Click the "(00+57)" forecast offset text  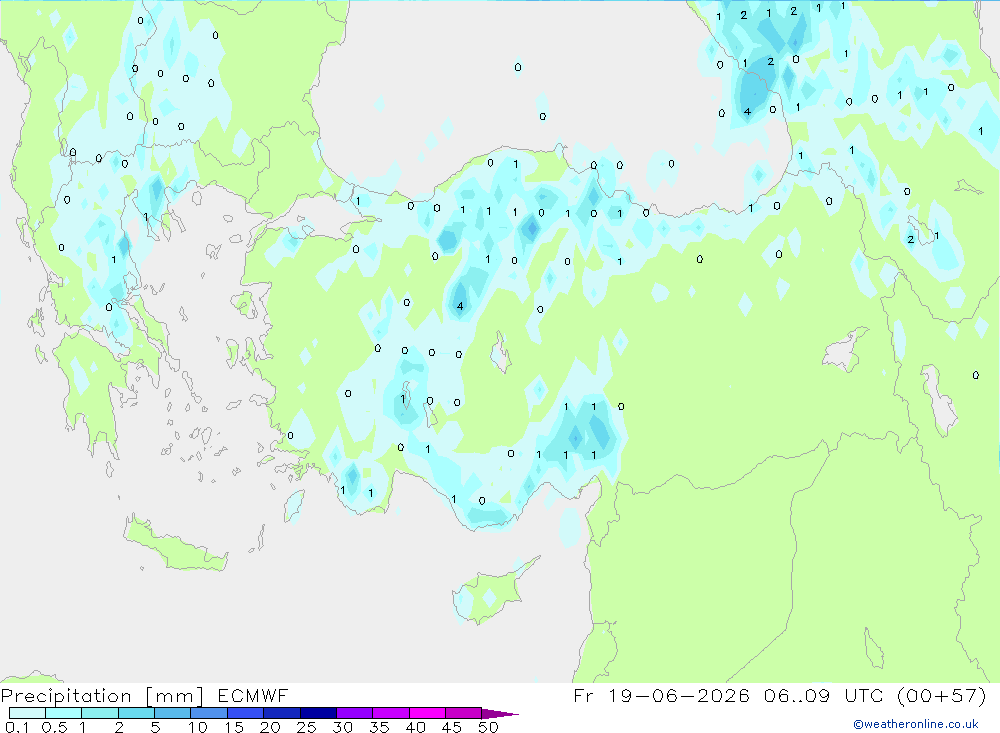pos(942,695)
